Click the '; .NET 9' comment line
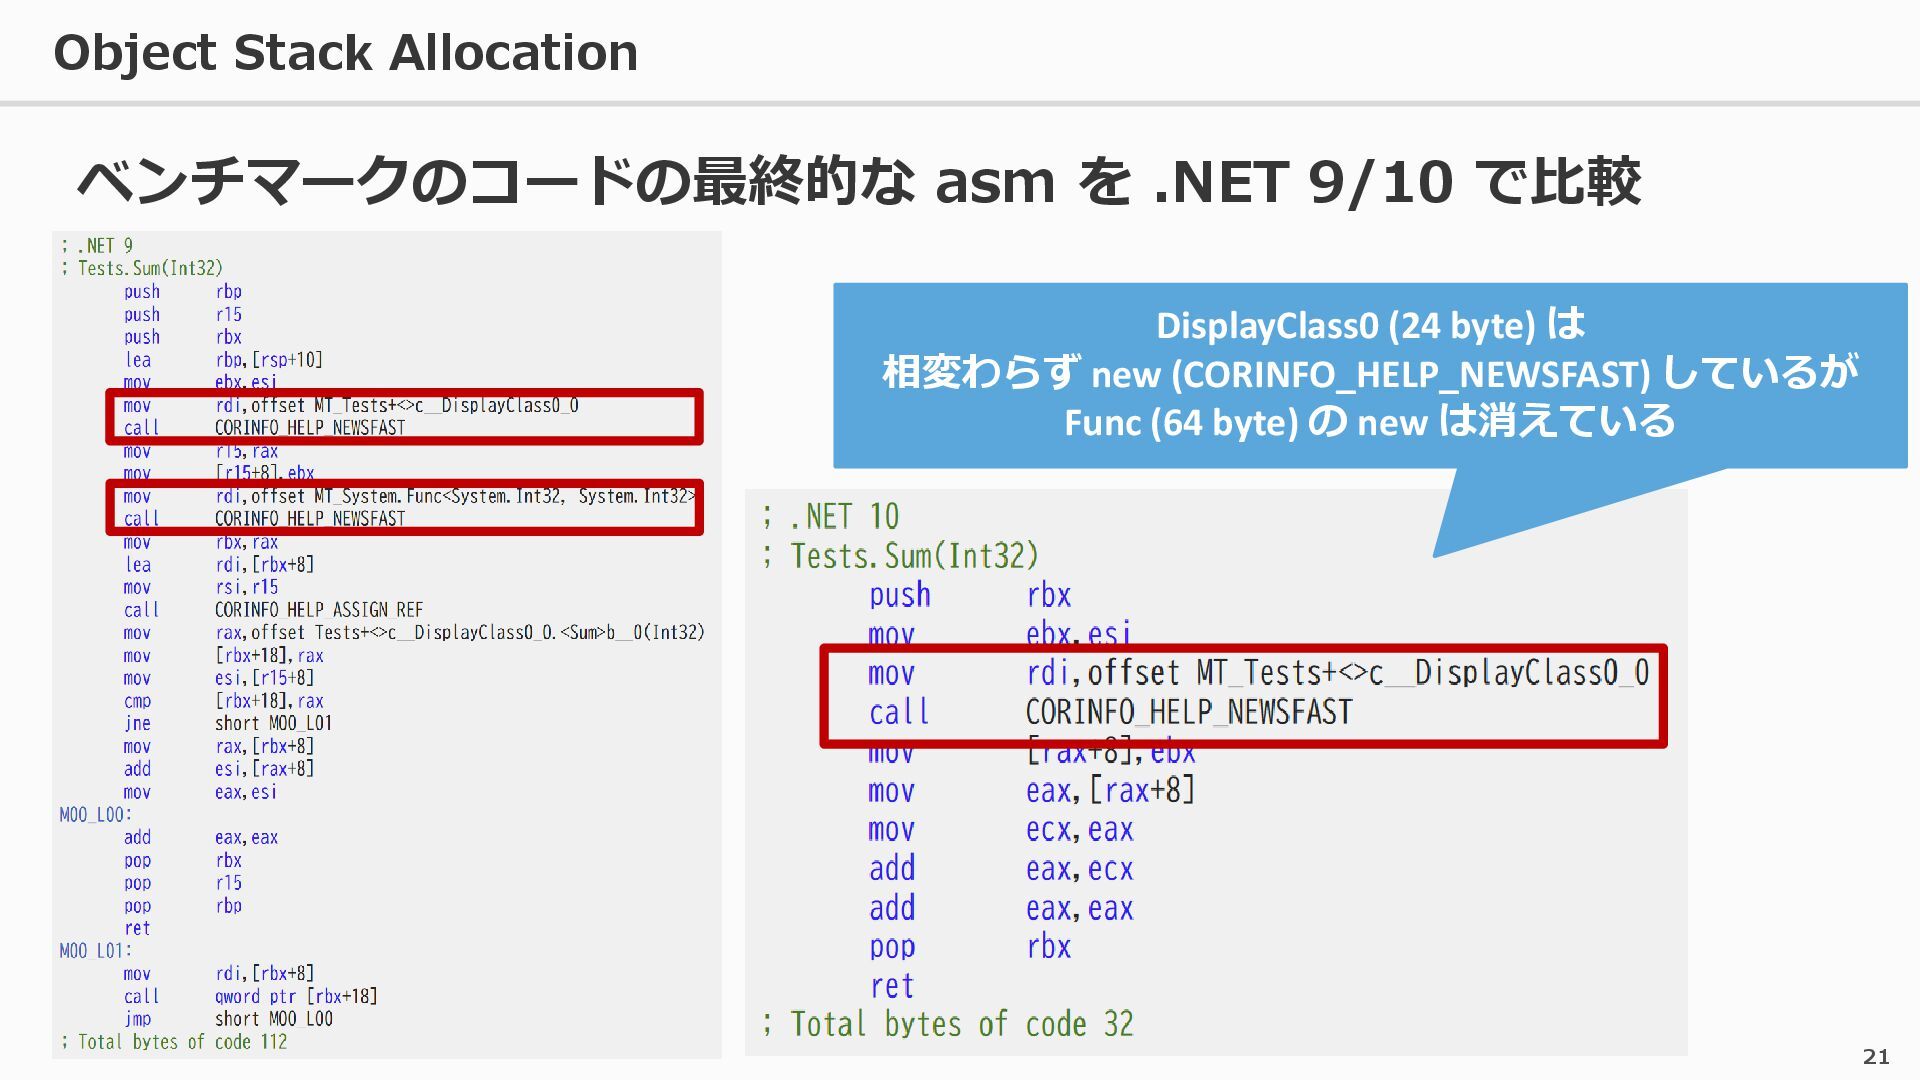1920x1080 pixels. pyautogui.click(x=97, y=246)
